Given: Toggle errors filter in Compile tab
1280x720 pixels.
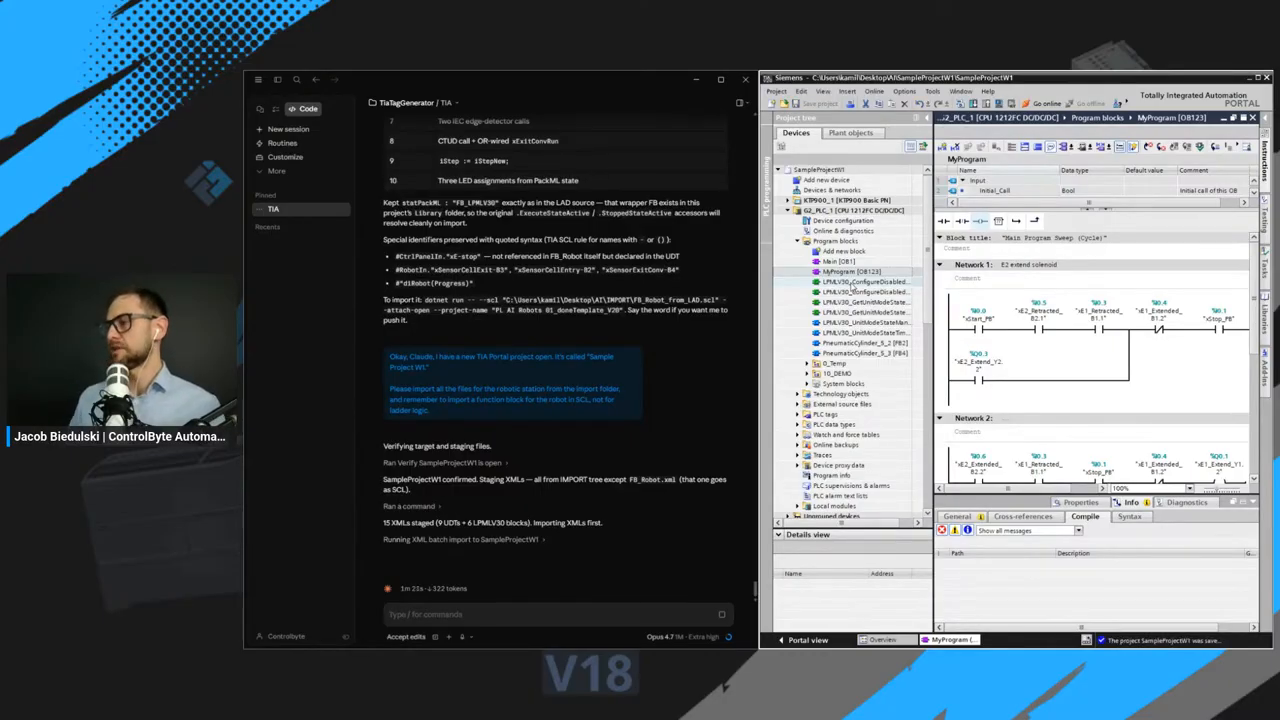Looking at the screenshot, I should [x=942, y=530].
